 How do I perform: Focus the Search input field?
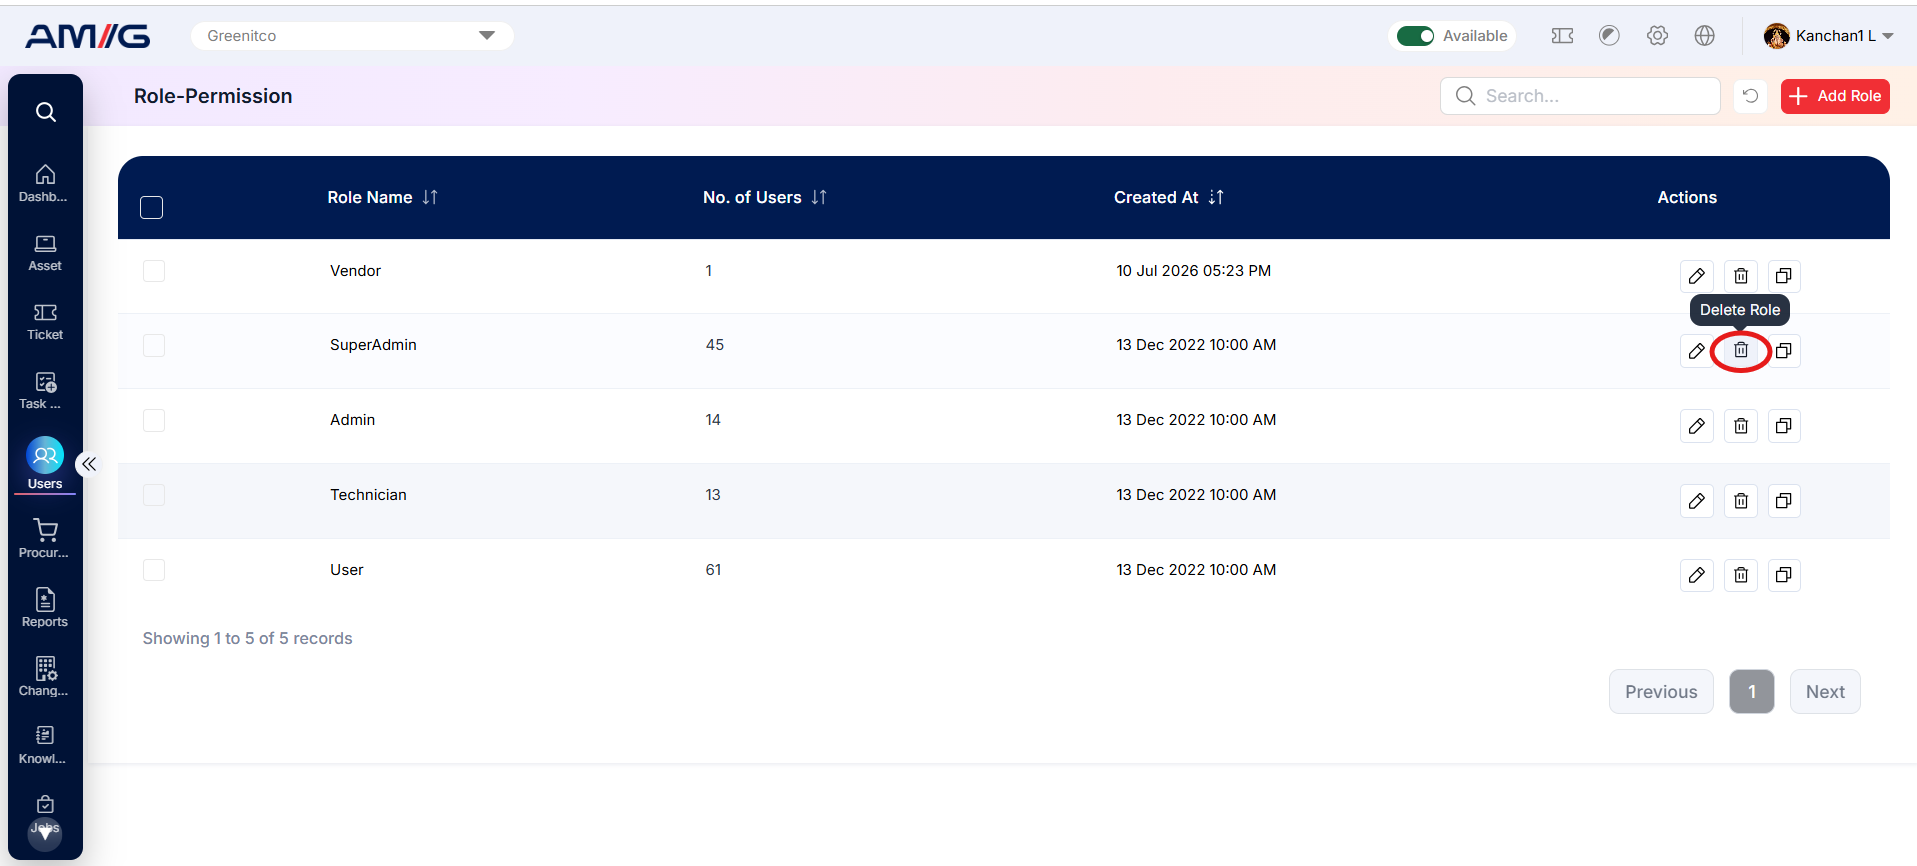click(1580, 96)
